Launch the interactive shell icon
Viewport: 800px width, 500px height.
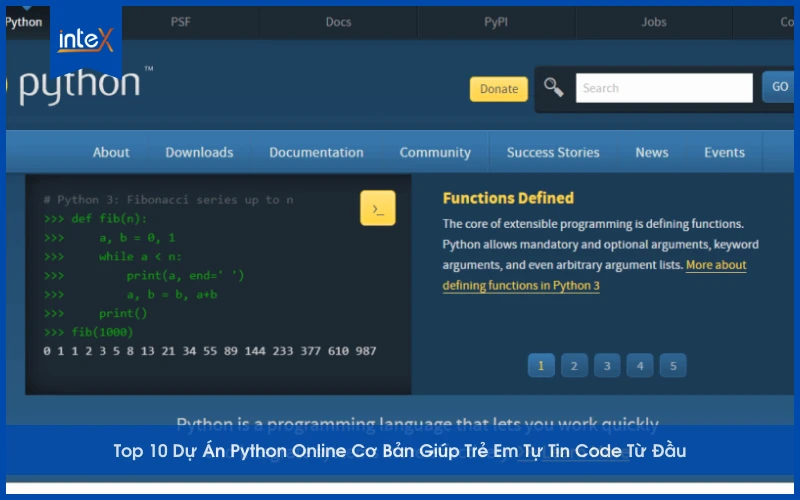coord(378,208)
